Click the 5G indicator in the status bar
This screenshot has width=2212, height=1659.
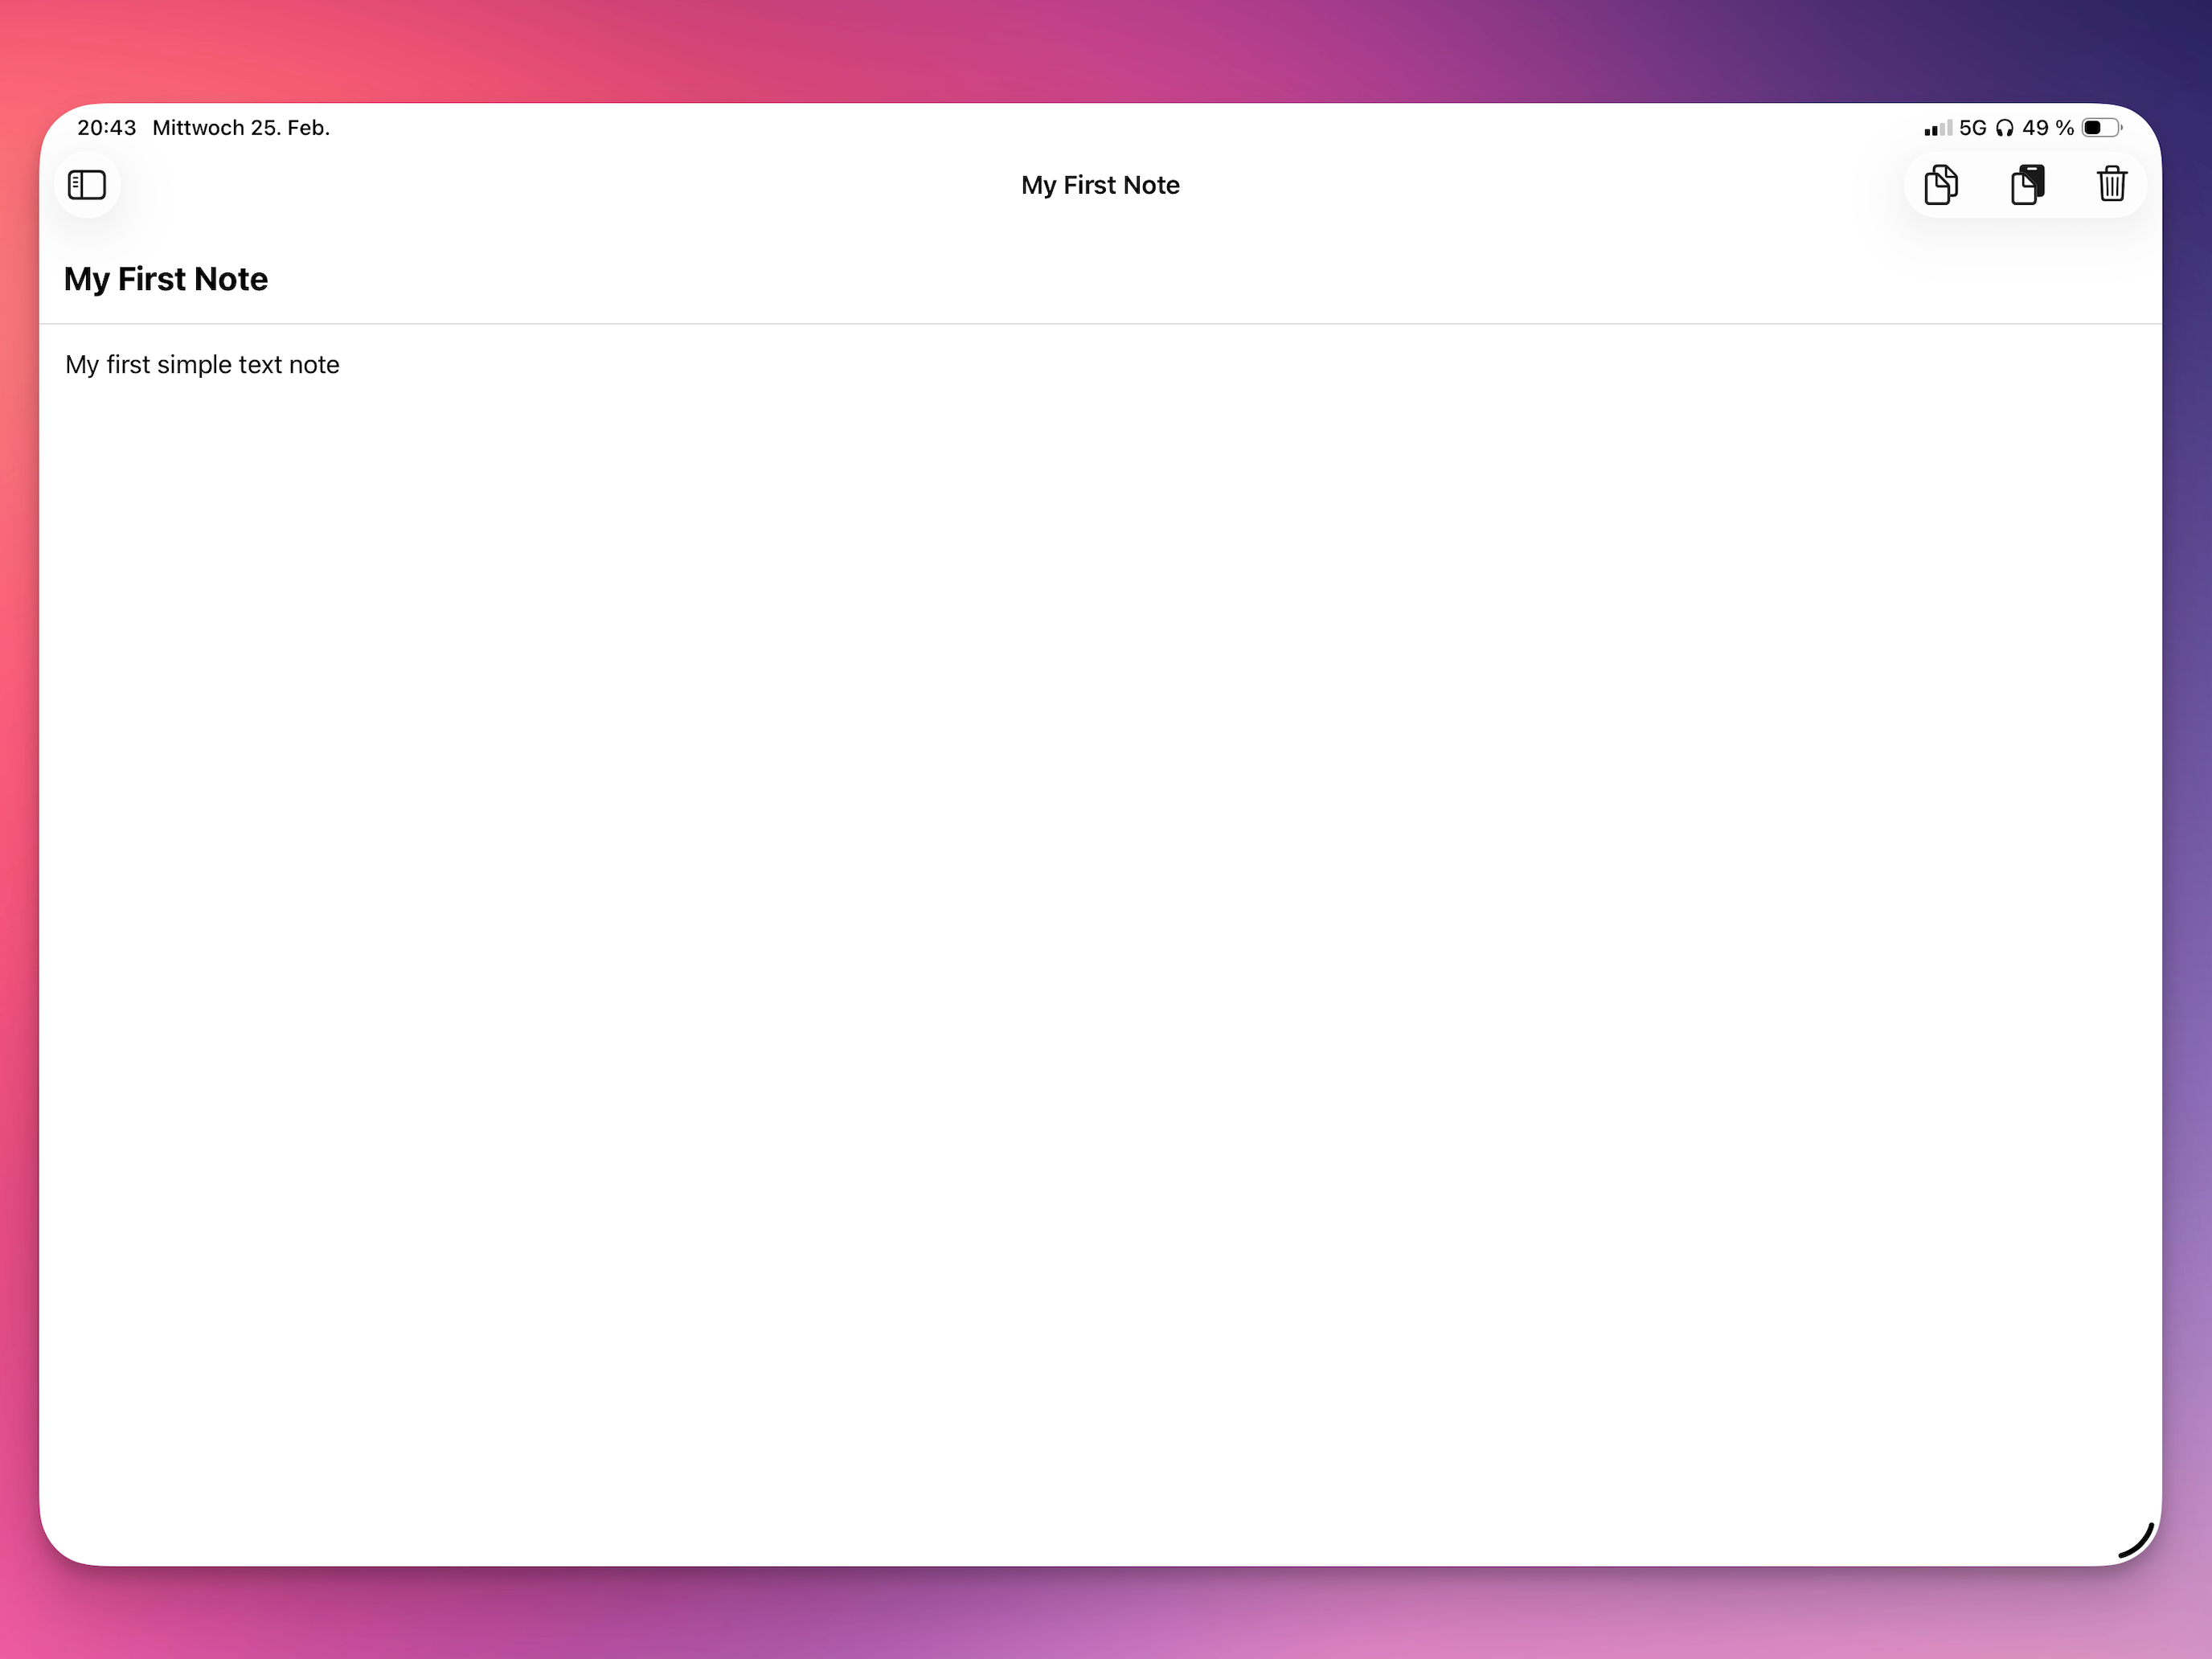tap(1972, 128)
